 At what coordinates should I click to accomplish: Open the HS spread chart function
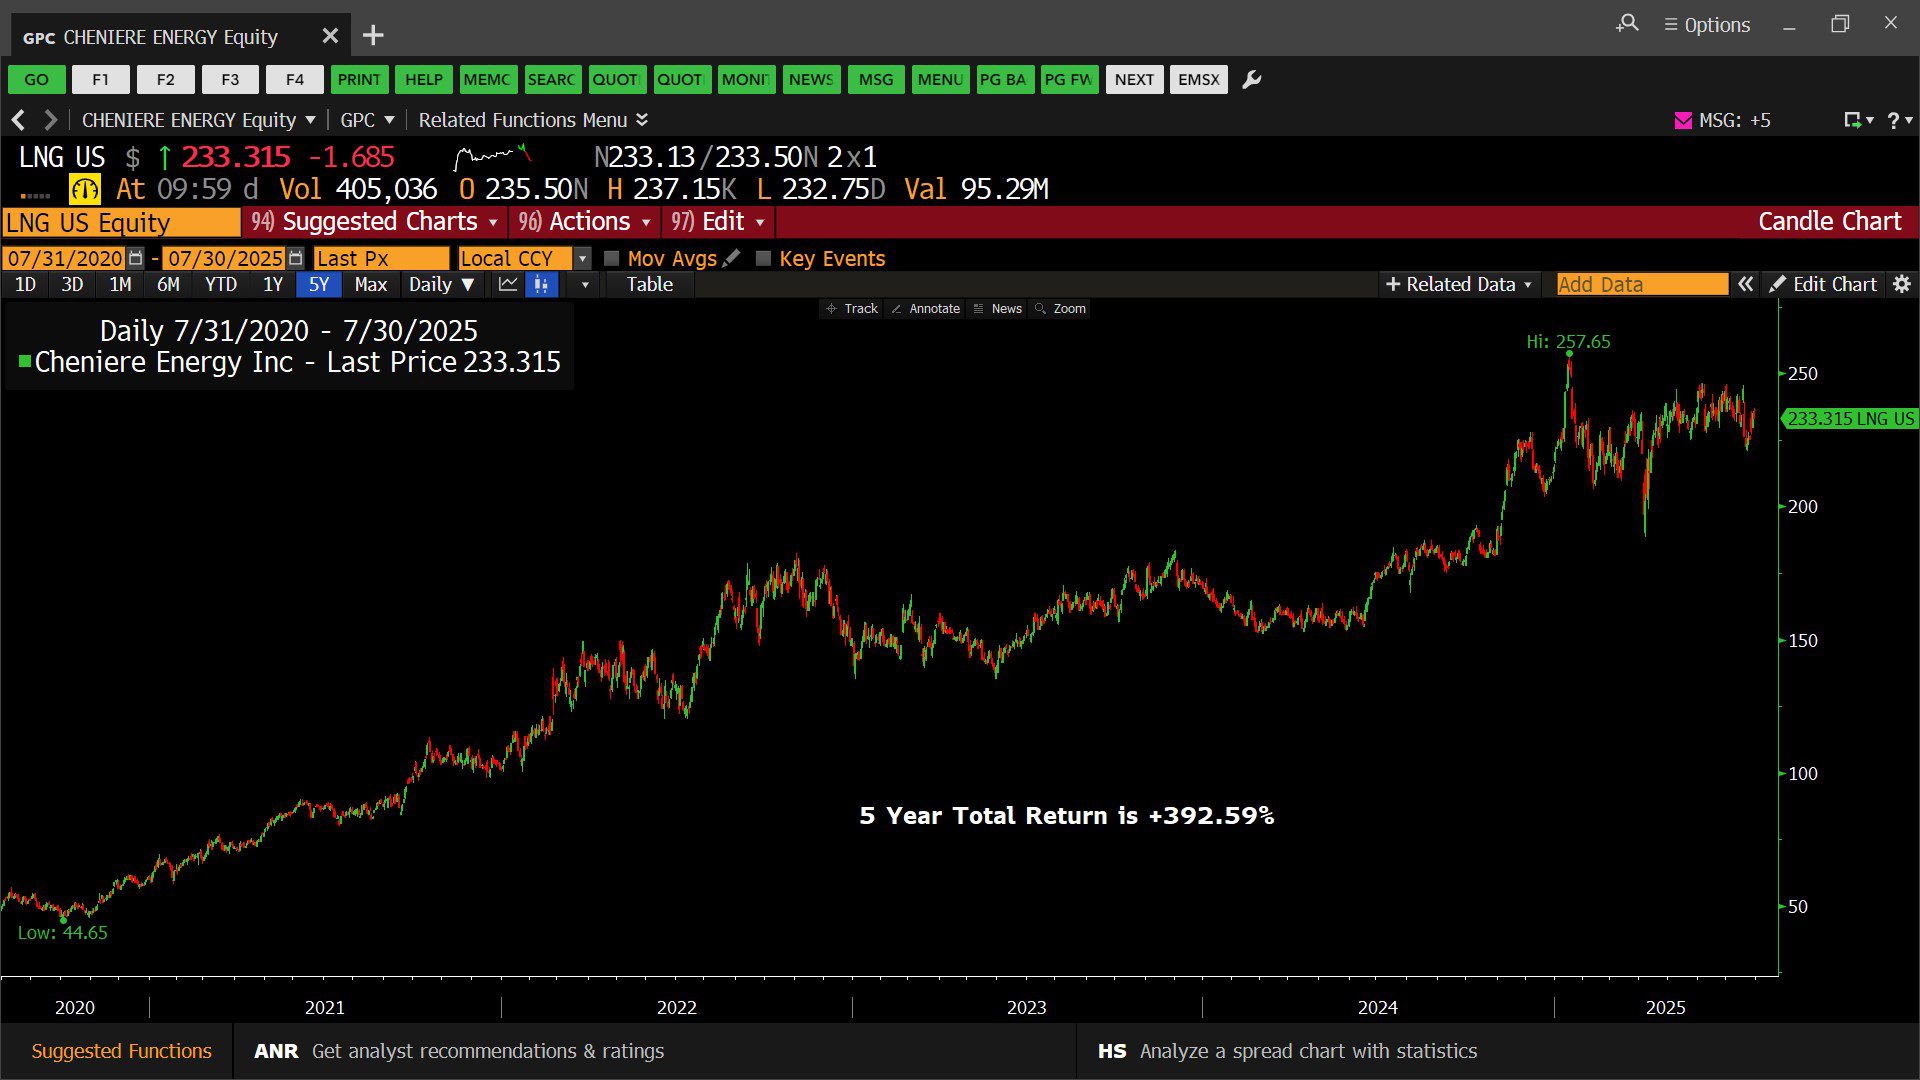point(1287,1051)
